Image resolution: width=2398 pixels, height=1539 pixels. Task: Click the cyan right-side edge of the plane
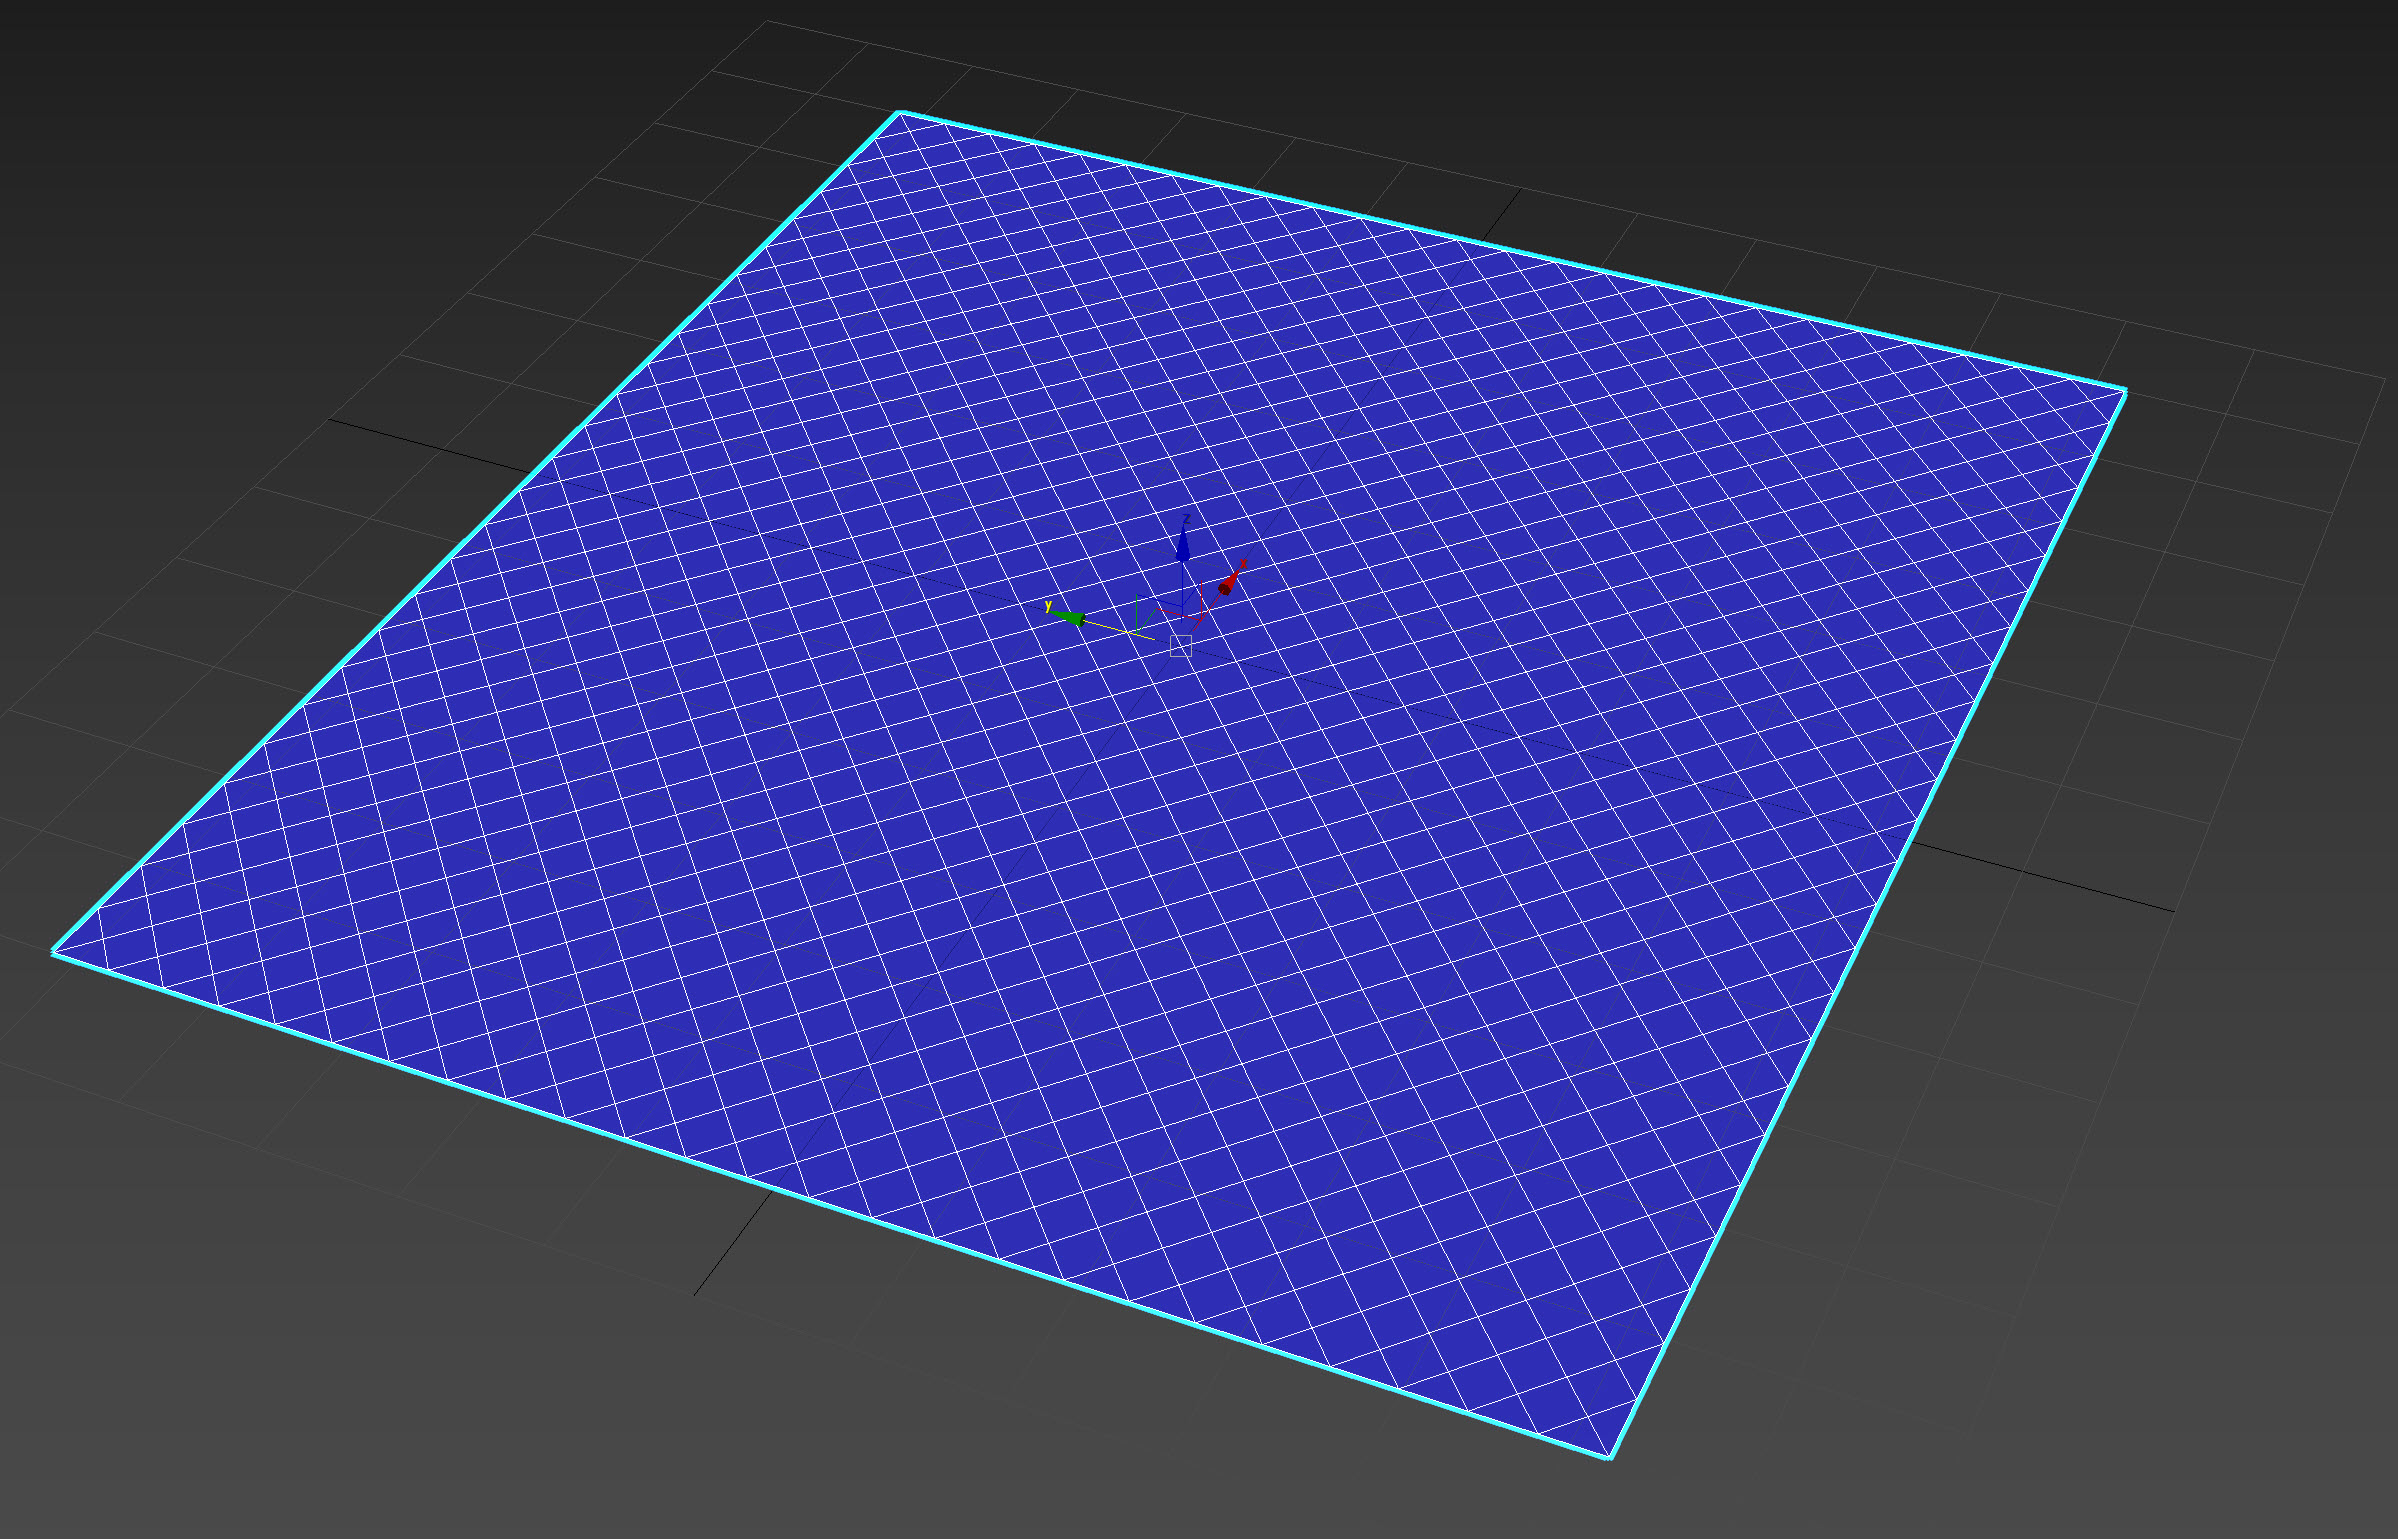coord(1867,923)
